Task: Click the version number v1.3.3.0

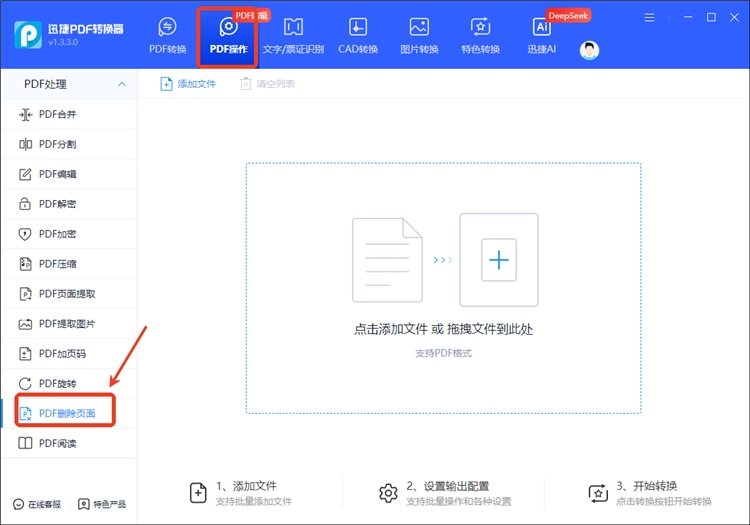Action: [63, 42]
